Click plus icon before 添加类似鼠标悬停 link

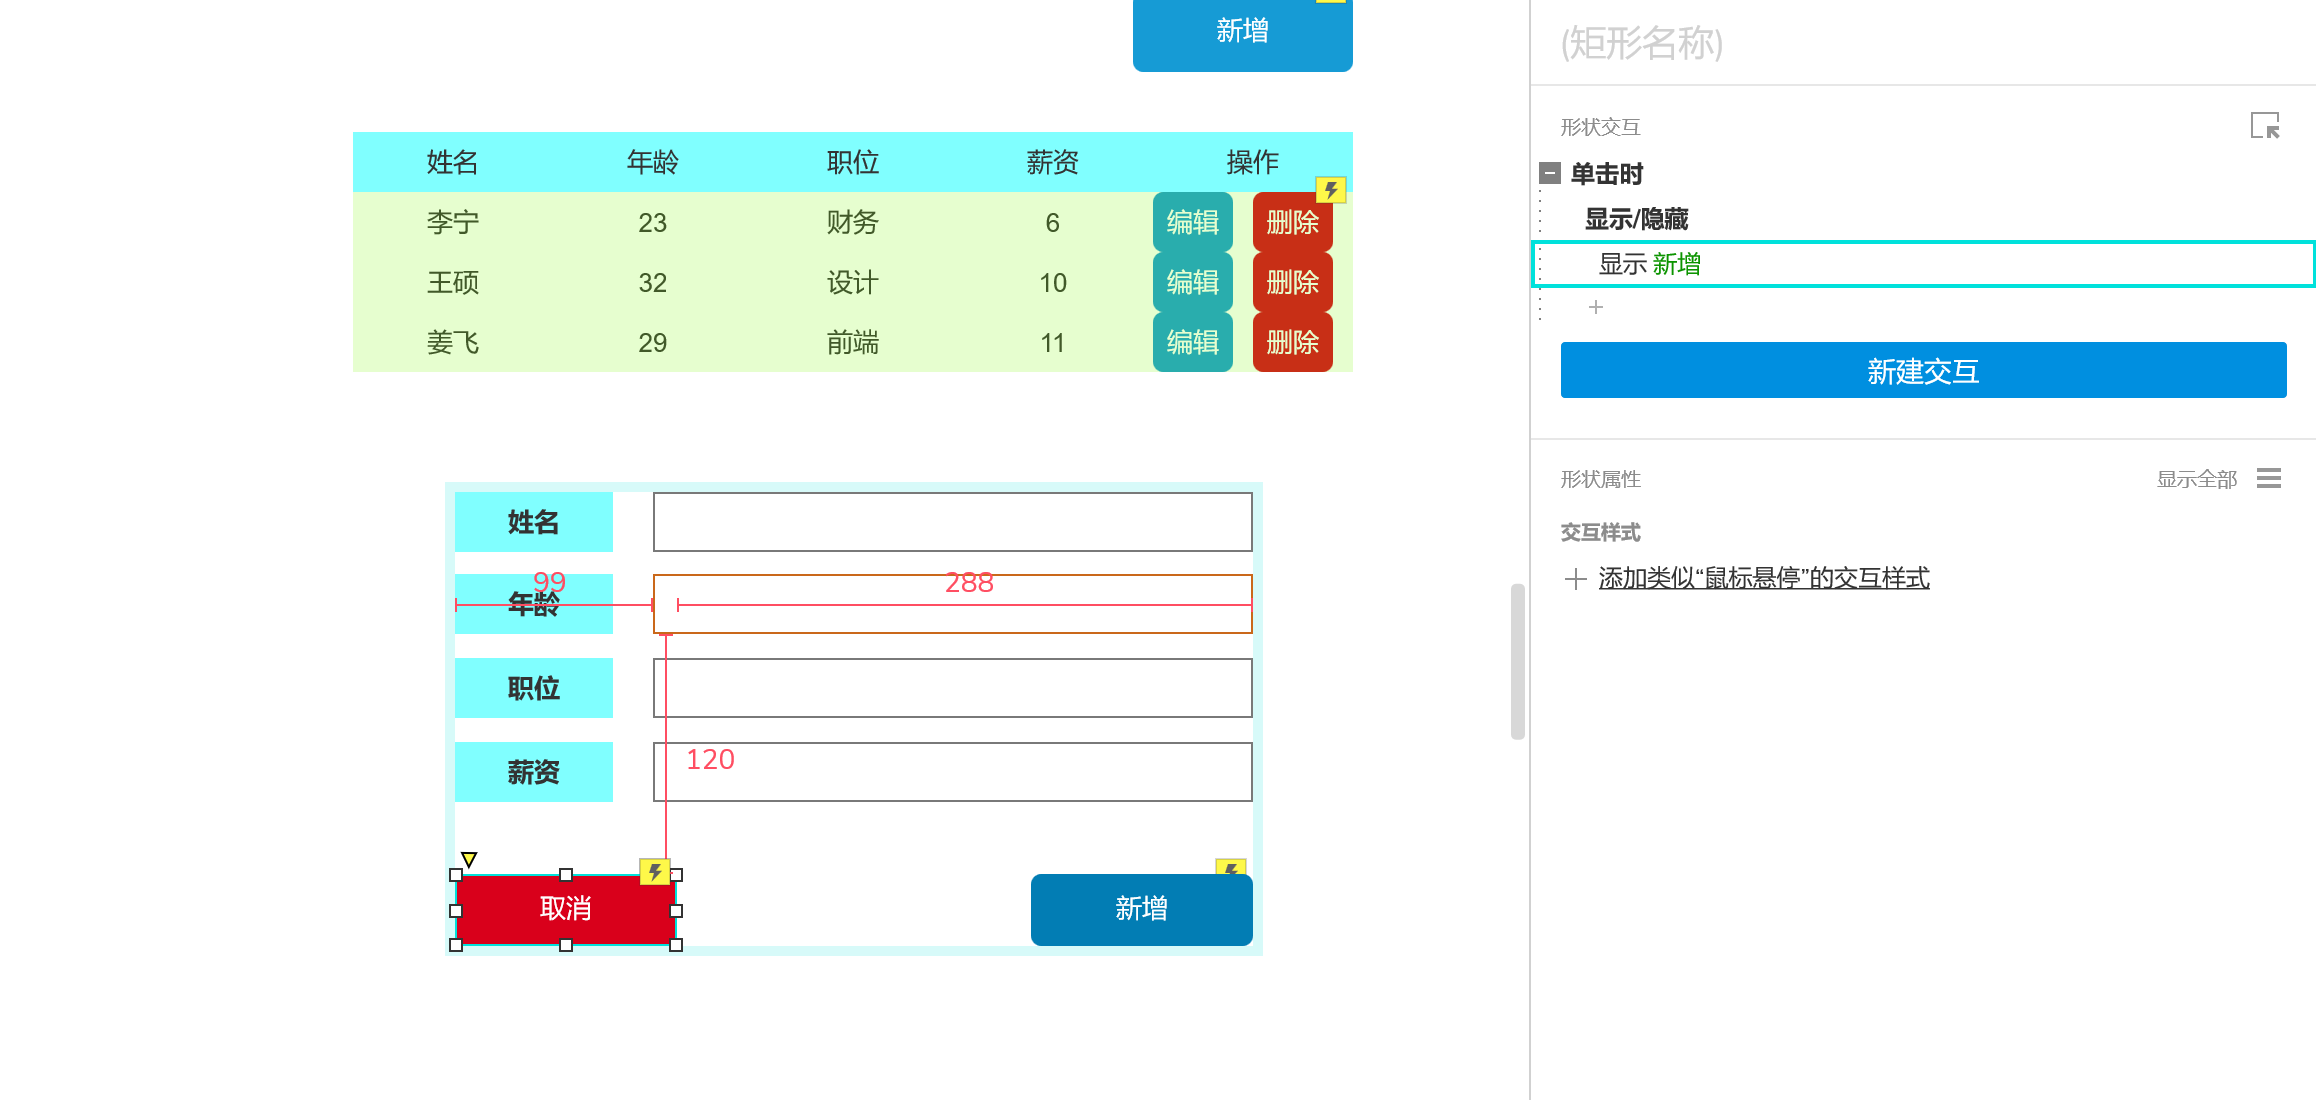1576,579
